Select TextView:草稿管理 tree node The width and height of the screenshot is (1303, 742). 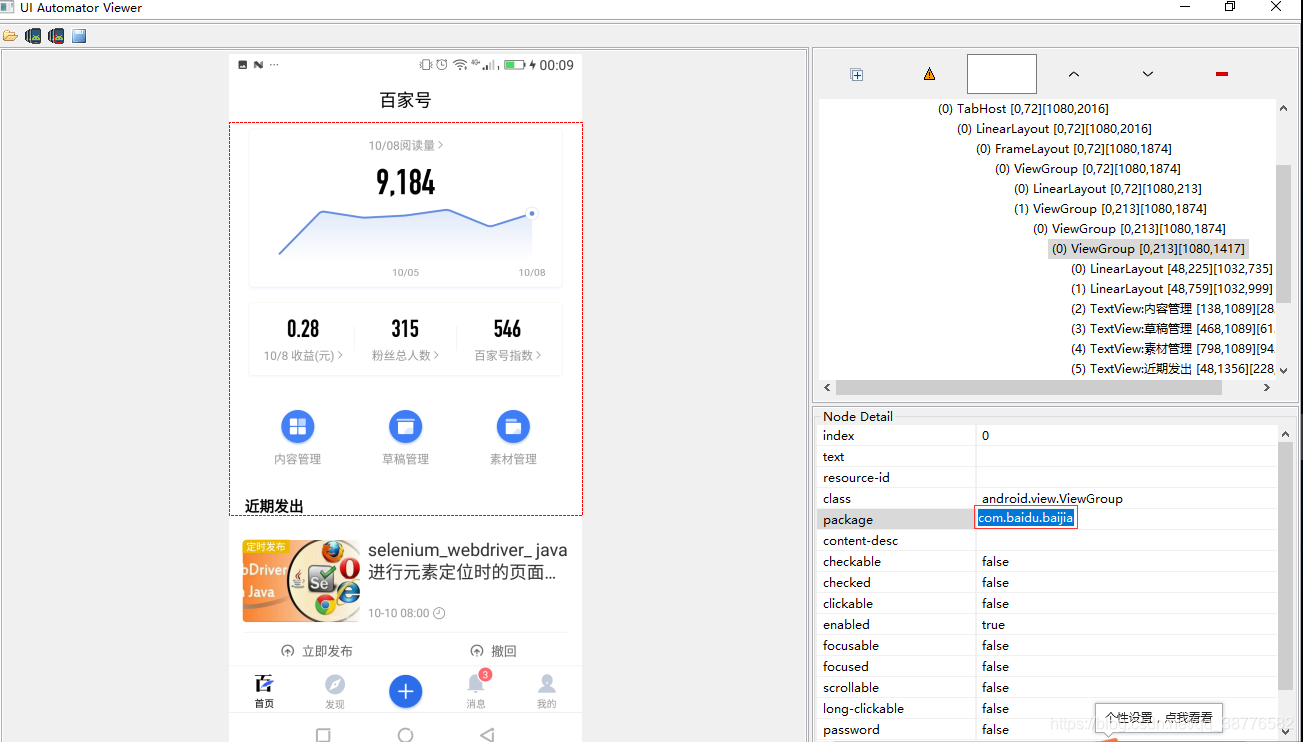pyautogui.click(x=1172, y=328)
